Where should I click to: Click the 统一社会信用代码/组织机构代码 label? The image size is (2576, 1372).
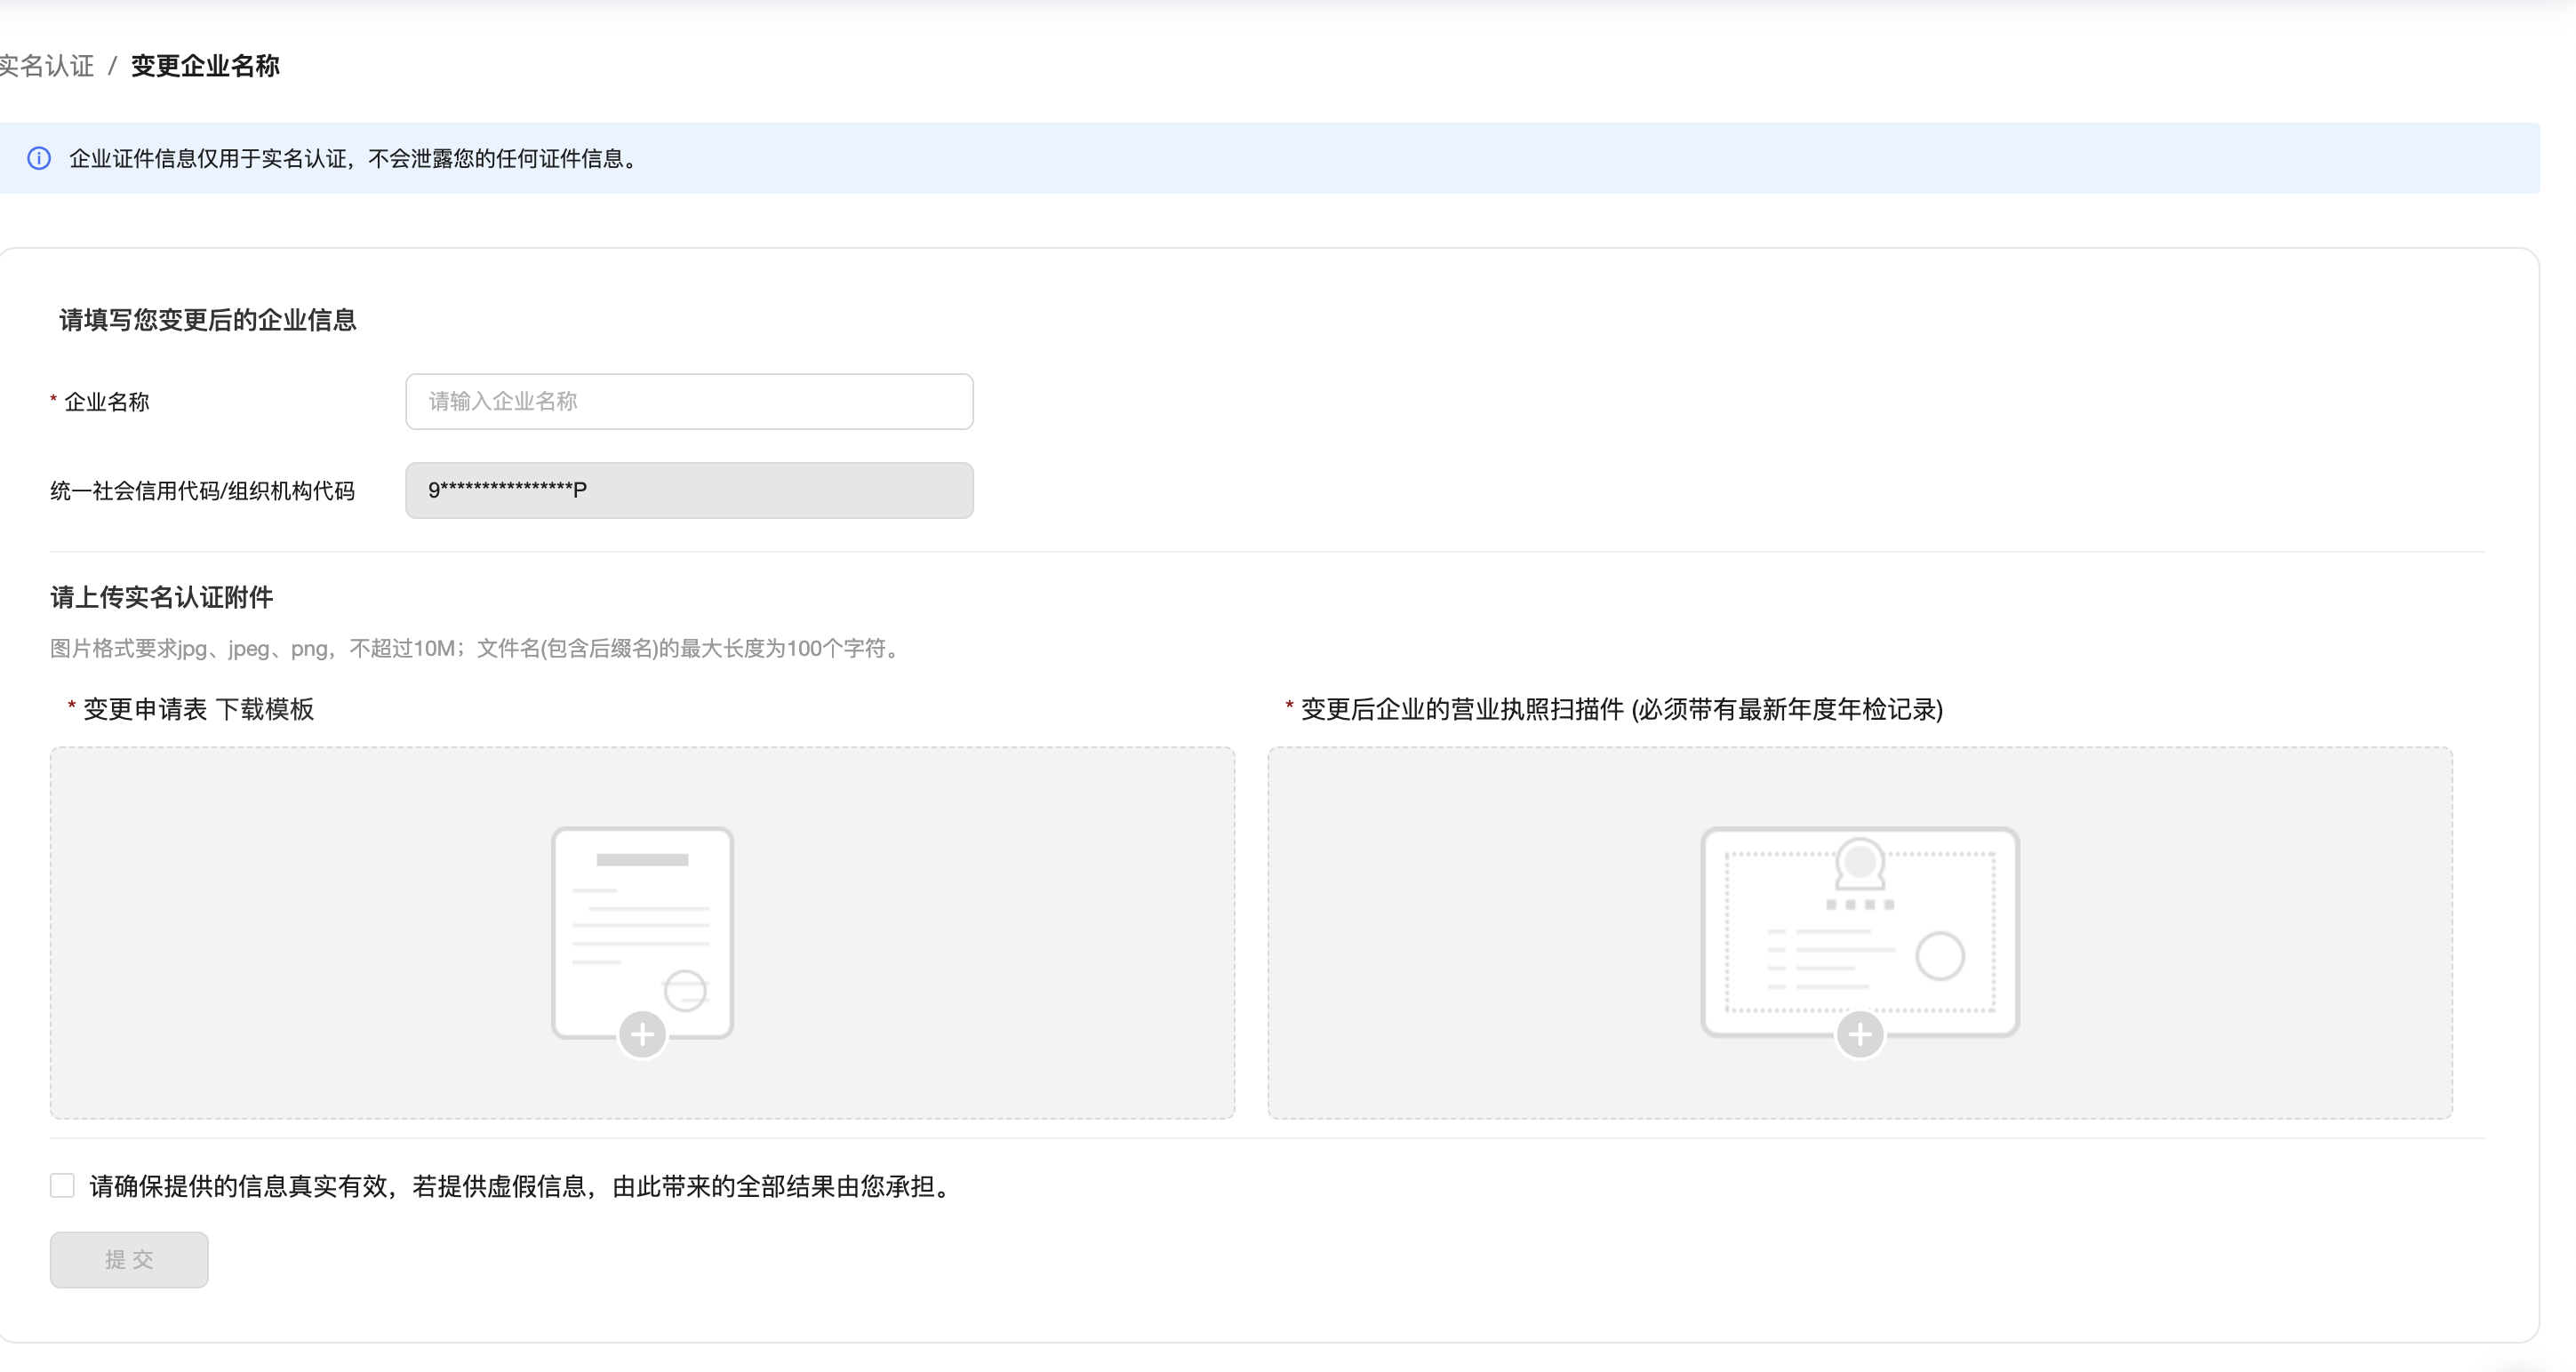coord(202,491)
